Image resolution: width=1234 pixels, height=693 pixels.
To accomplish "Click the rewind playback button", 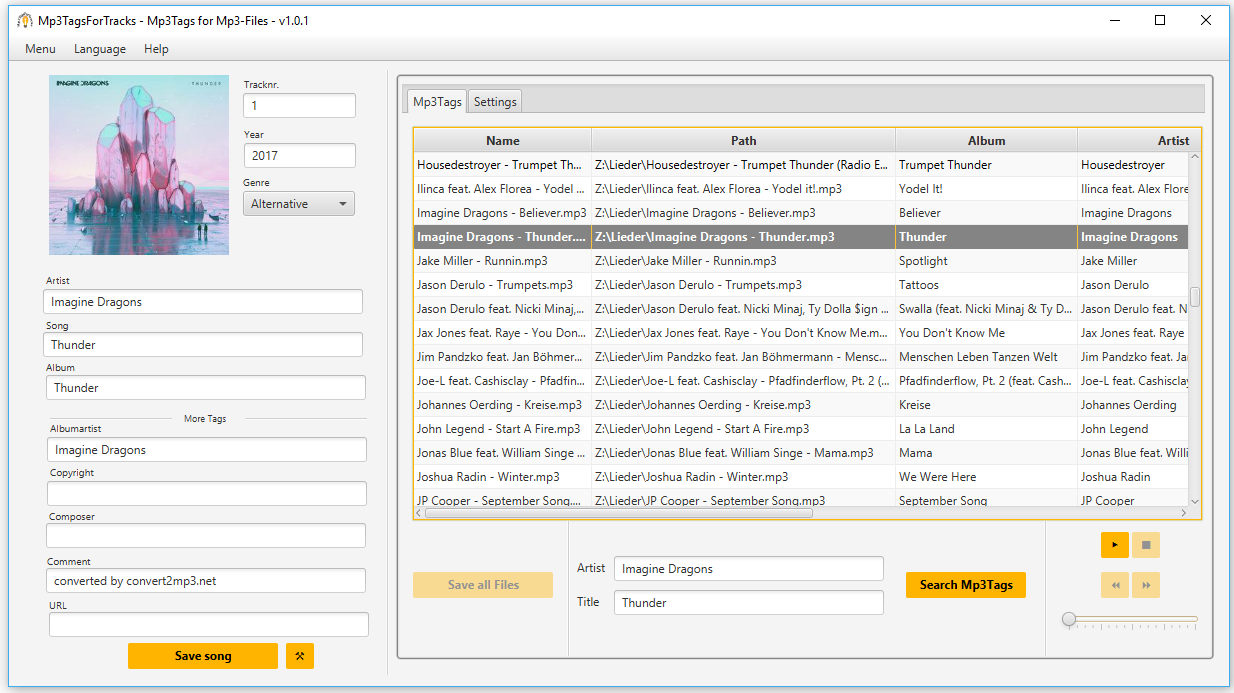I will point(1114,585).
